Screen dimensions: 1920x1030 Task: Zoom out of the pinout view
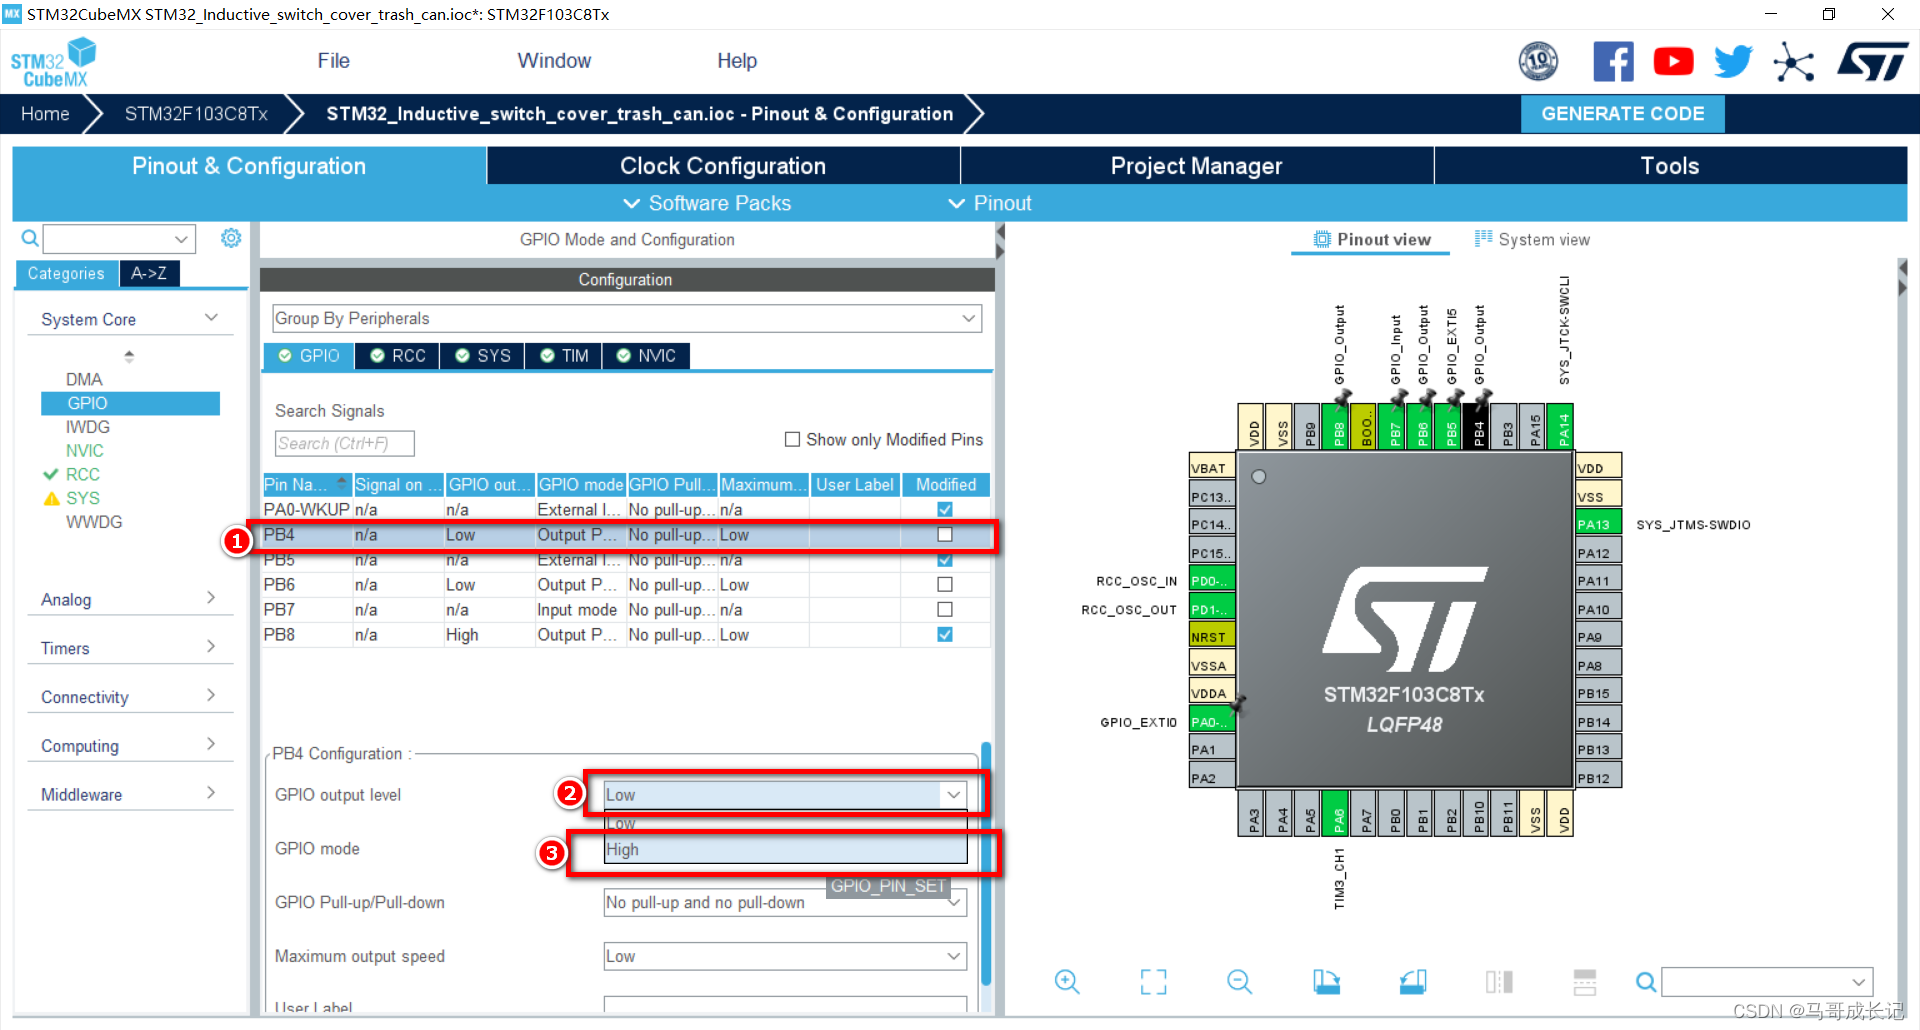[x=1239, y=982]
